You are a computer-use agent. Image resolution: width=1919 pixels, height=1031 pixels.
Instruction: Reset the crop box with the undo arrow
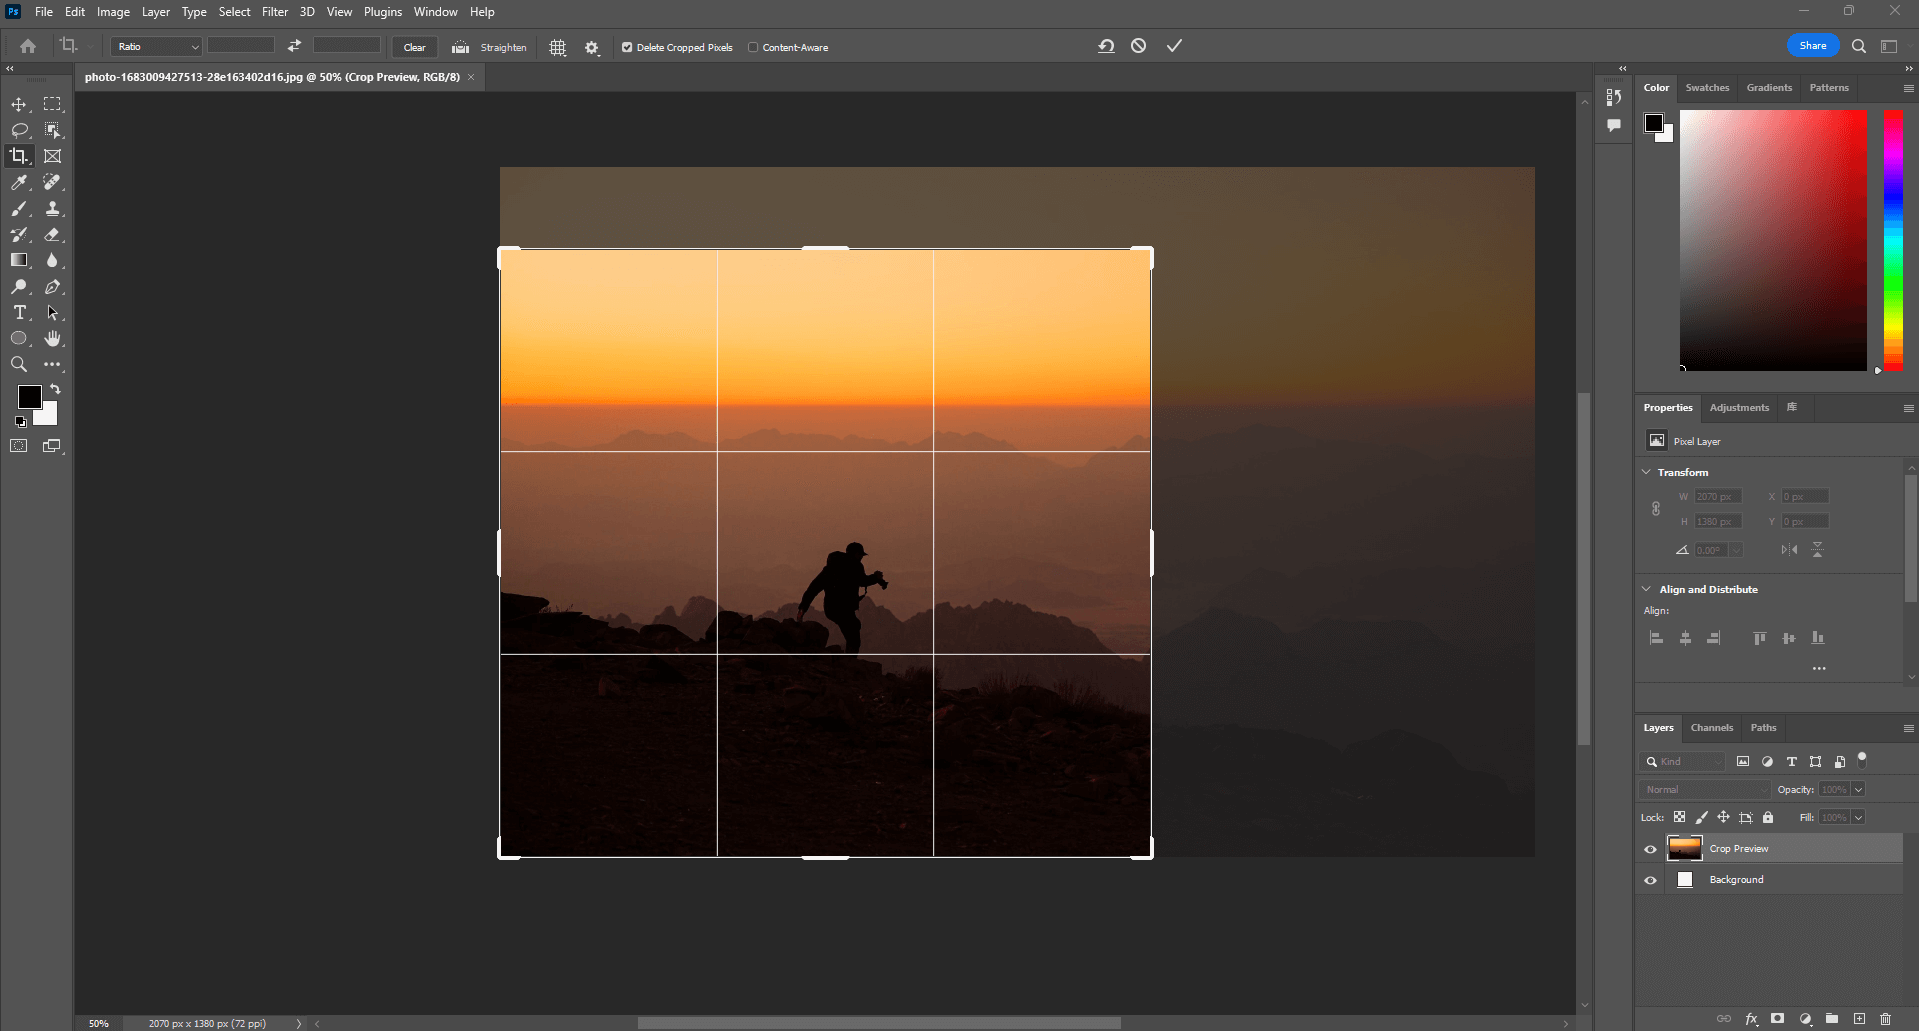pyautogui.click(x=1106, y=46)
